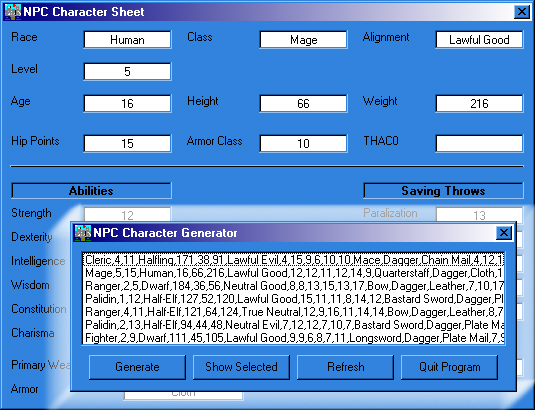
Task: Click the Generate button
Action: click(x=137, y=367)
